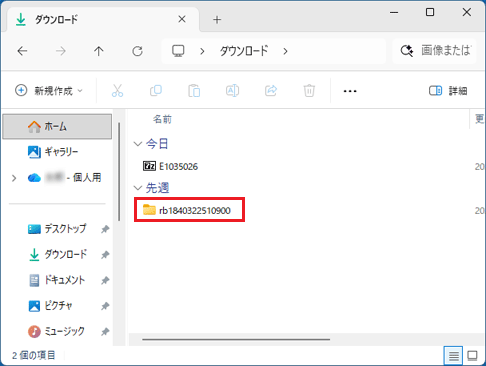
Task: Select the rb1840322510900 folder
Action: (x=187, y=210)
